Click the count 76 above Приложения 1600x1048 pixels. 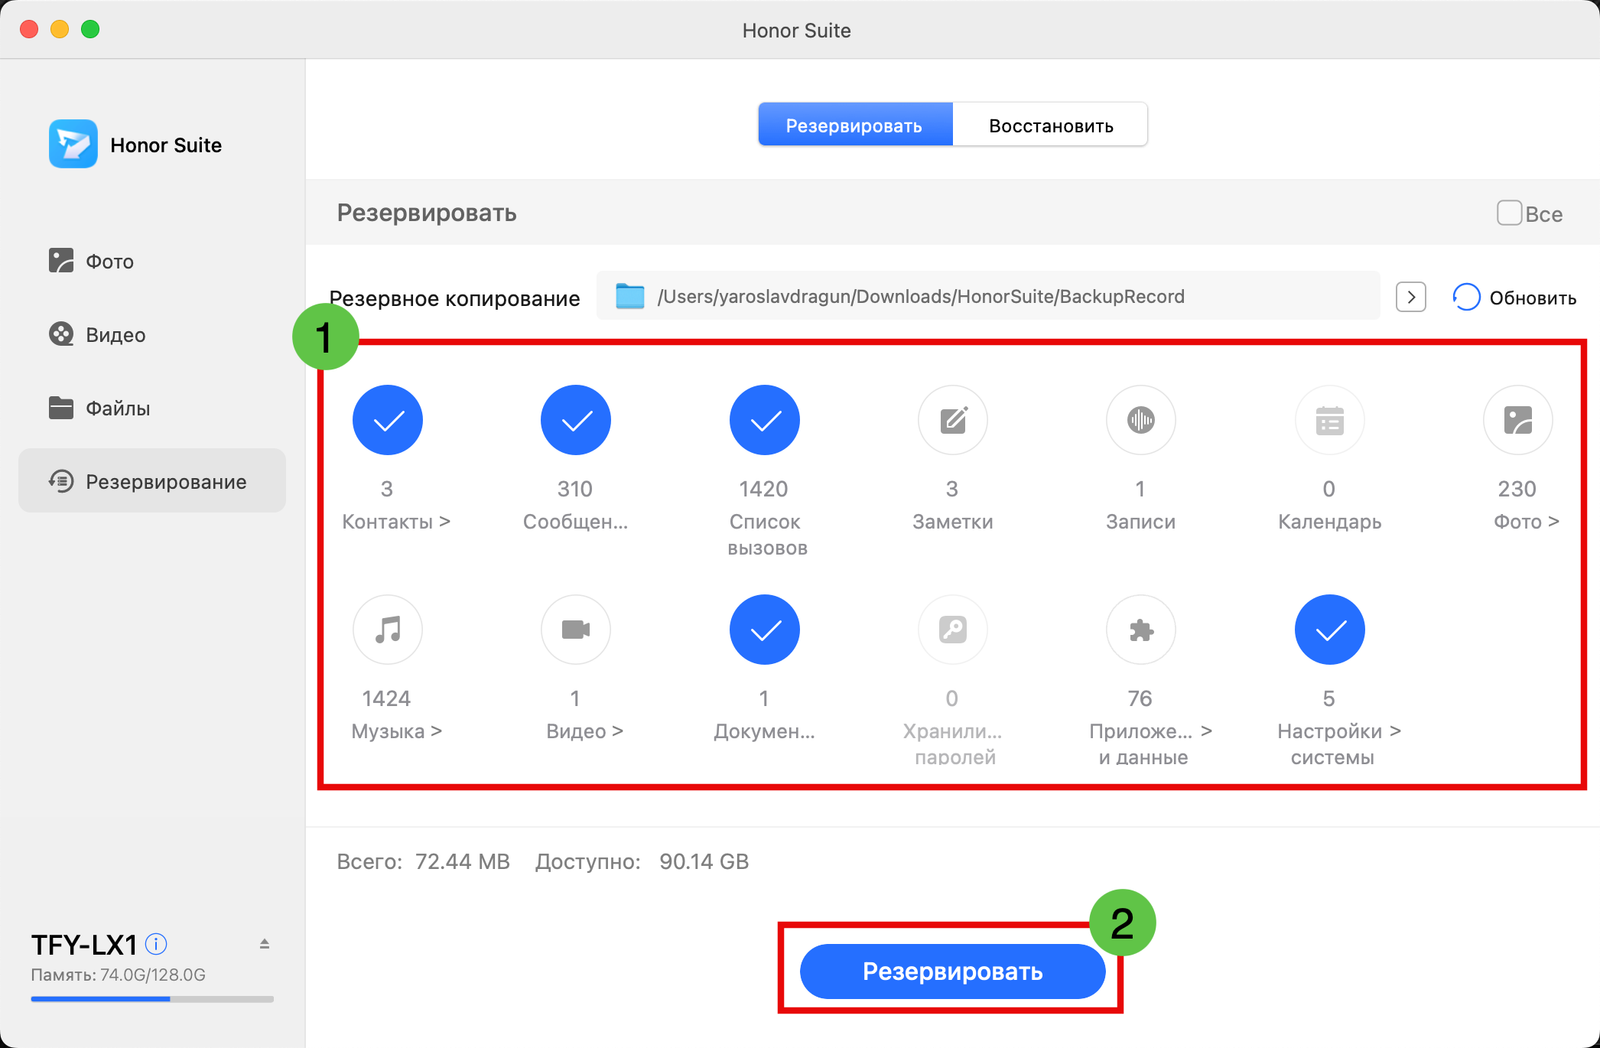[x=1140, y=698]
